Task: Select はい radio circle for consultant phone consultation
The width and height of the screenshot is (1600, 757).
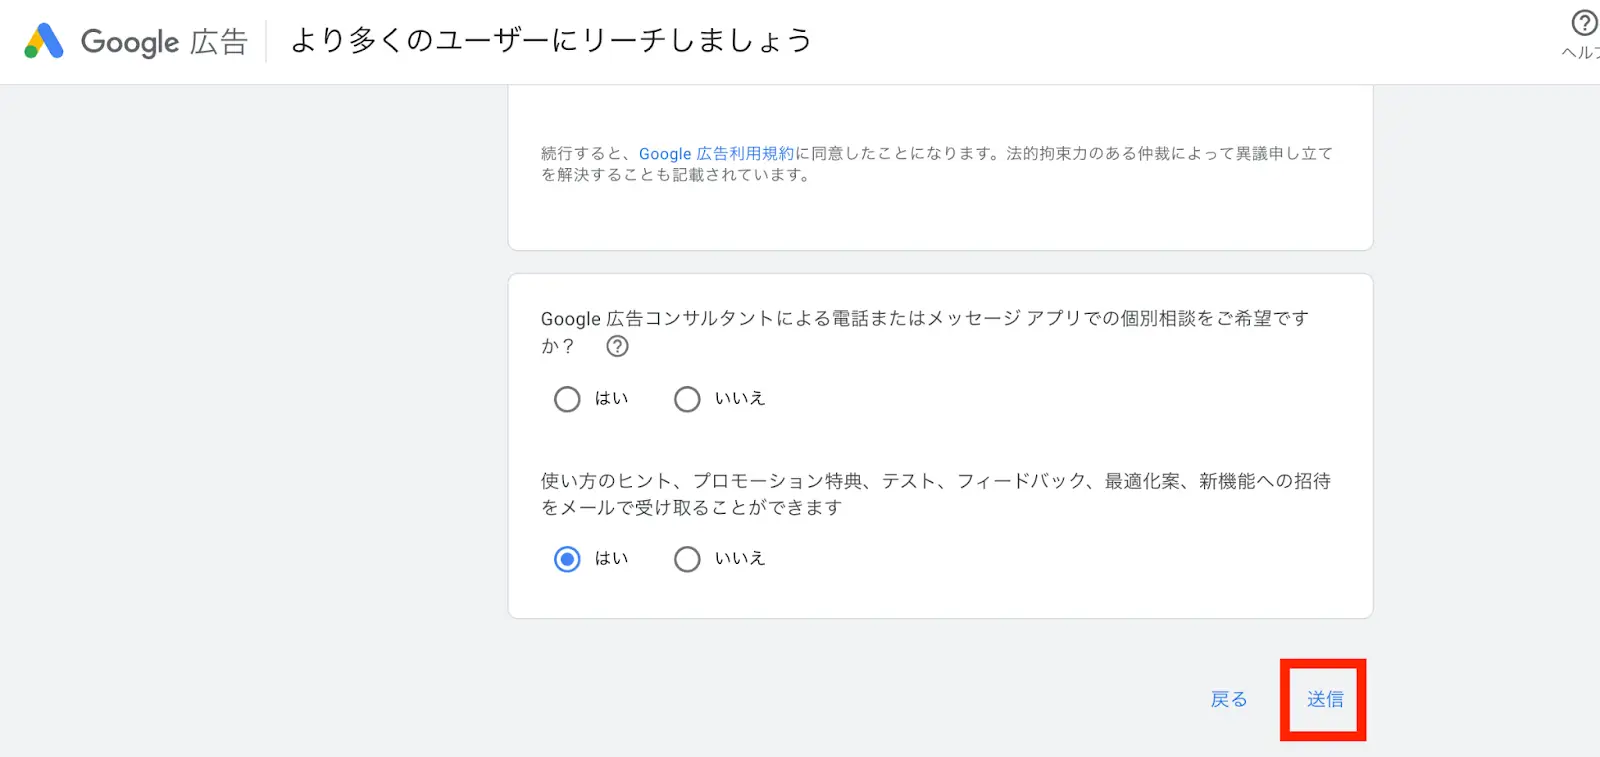Action: (x=567, y=399)
